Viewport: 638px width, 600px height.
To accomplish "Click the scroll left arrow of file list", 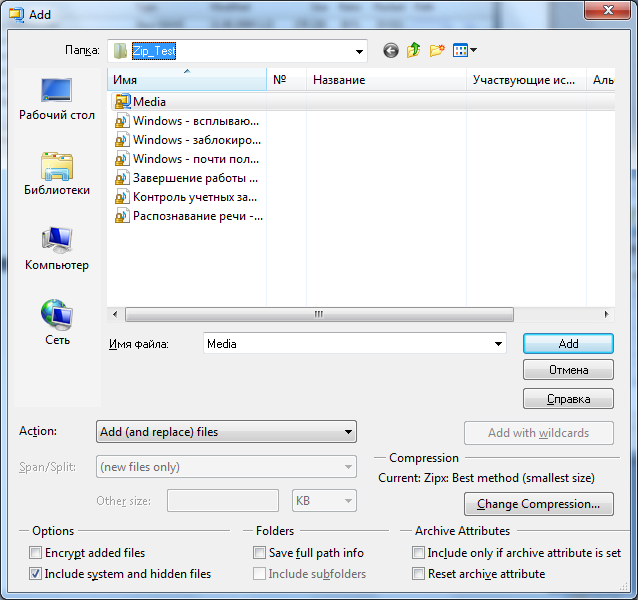I will [x=115, y=314].
